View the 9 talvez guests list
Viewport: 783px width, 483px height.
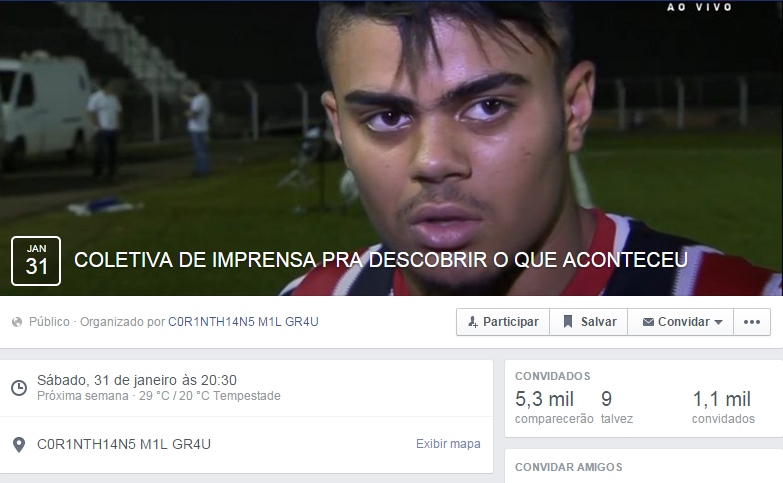point(617,407)
